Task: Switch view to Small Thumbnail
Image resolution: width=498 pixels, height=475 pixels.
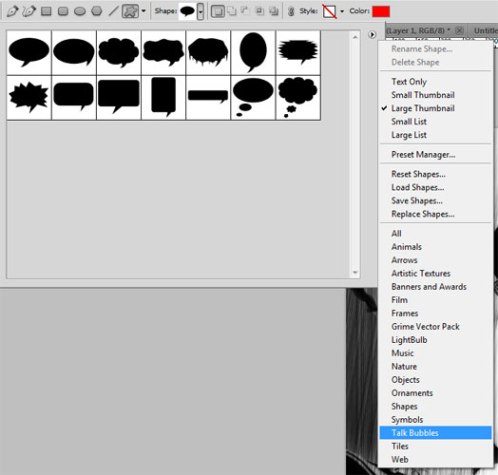Action: [x=423, y=95]
